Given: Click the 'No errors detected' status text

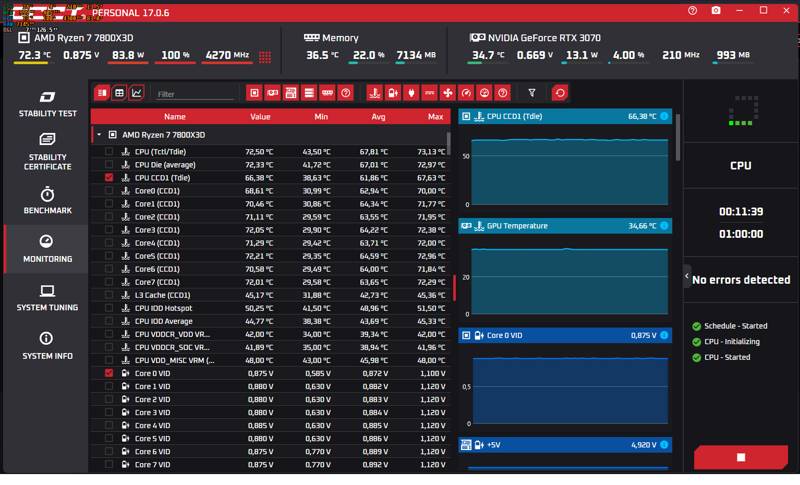Looking at the screenshot, I should click(x=741, y=279).
